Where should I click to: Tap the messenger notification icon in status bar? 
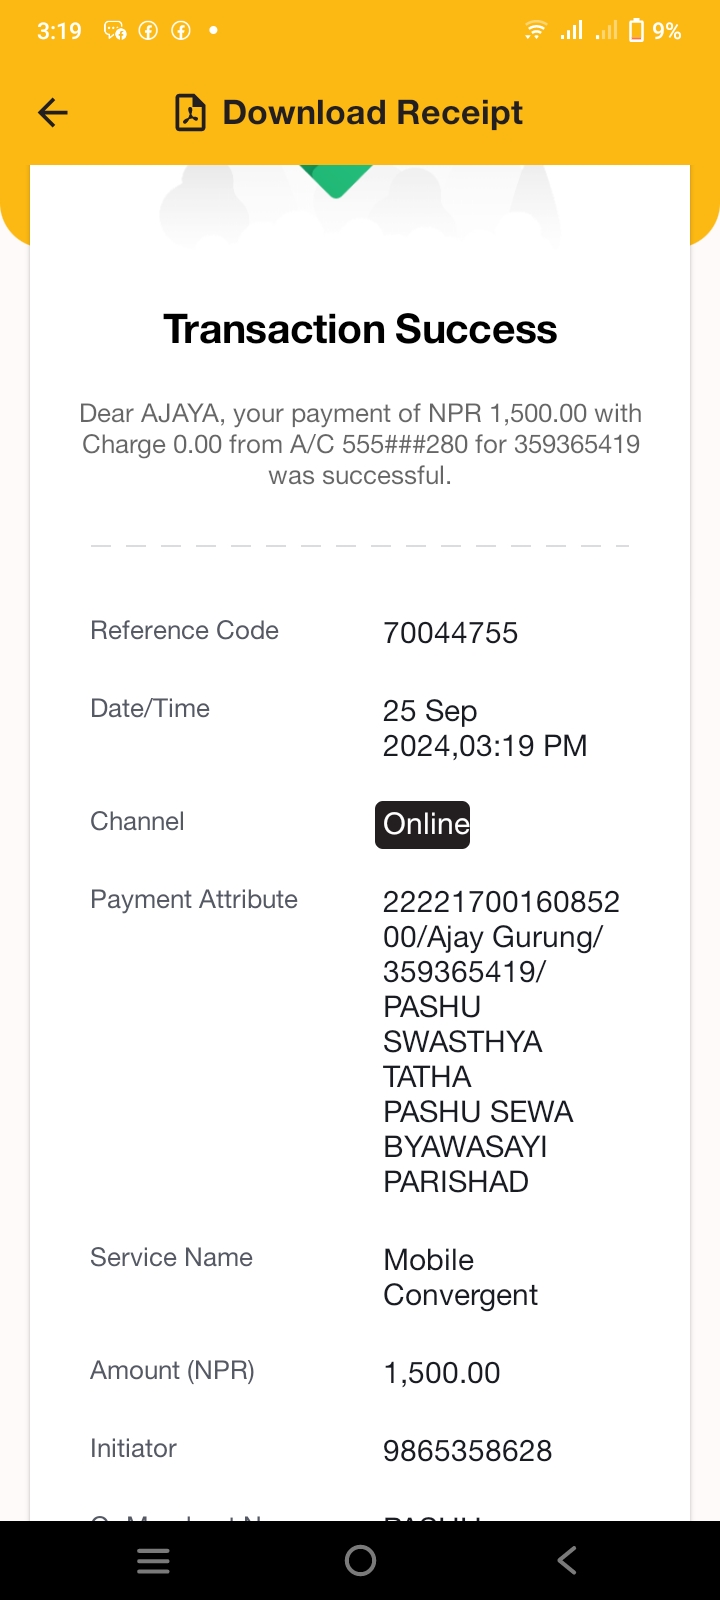pos(115,31)
